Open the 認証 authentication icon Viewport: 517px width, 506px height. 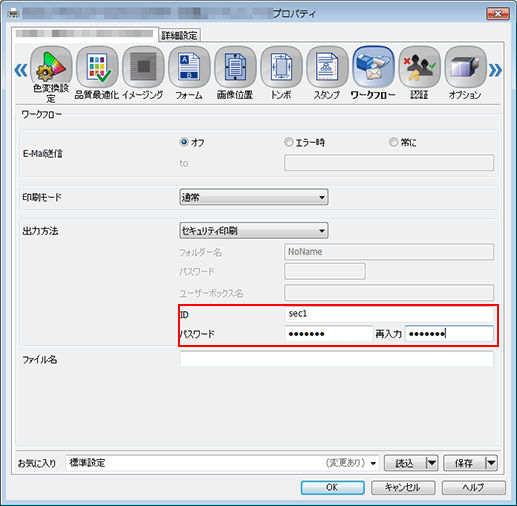[x=419, y=68]
